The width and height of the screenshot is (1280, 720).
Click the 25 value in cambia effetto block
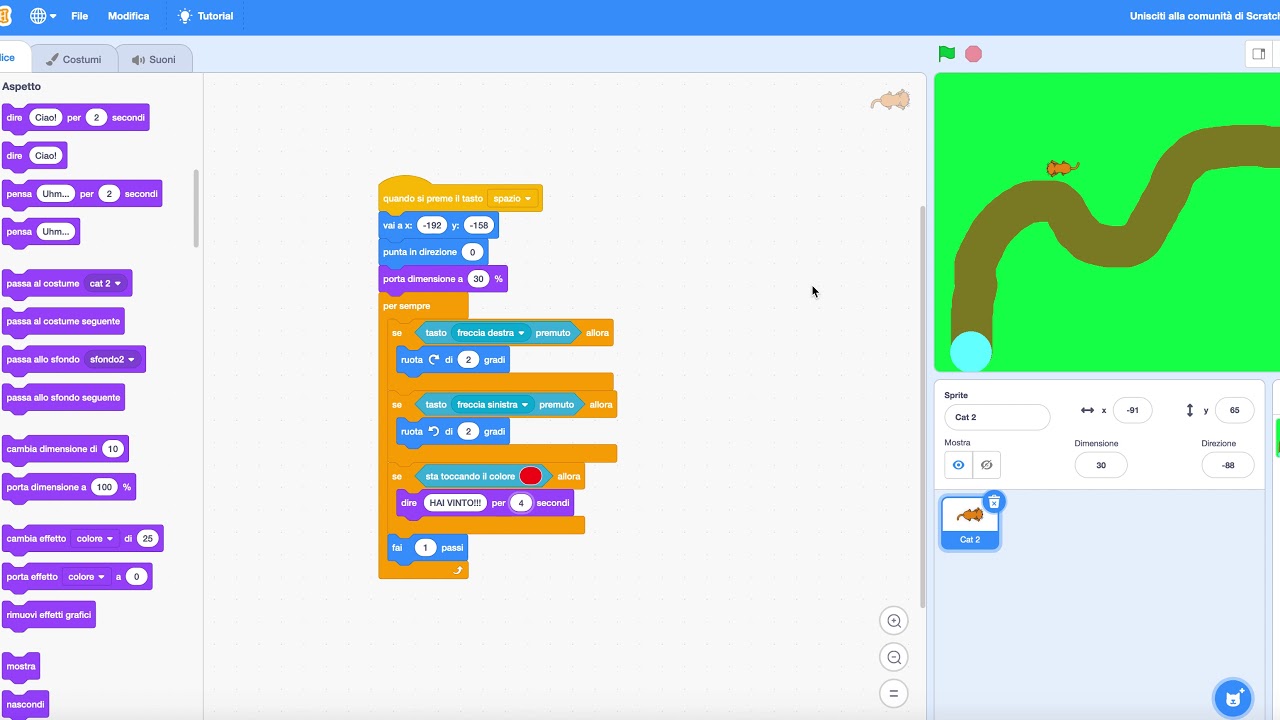[147, 539]
